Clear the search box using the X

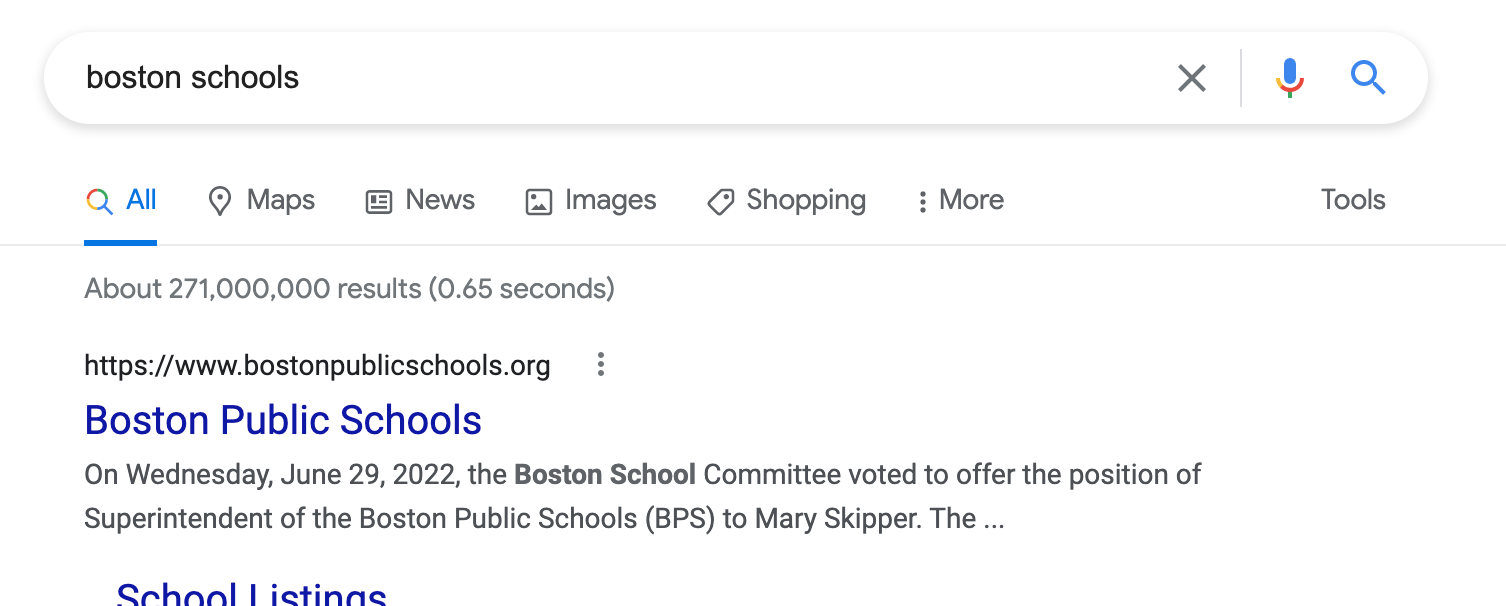[1191, 77]
